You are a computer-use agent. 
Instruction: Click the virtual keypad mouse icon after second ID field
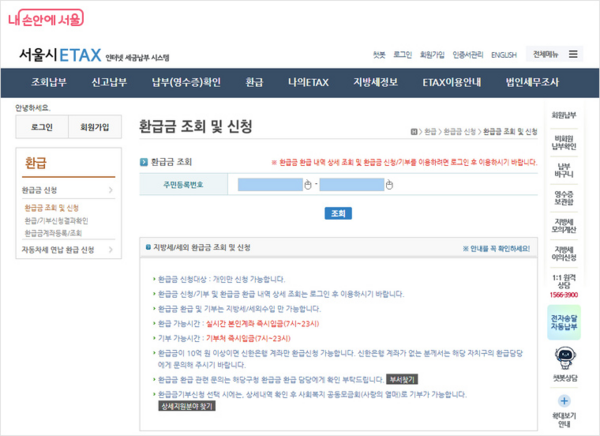[x=389, y=185]
